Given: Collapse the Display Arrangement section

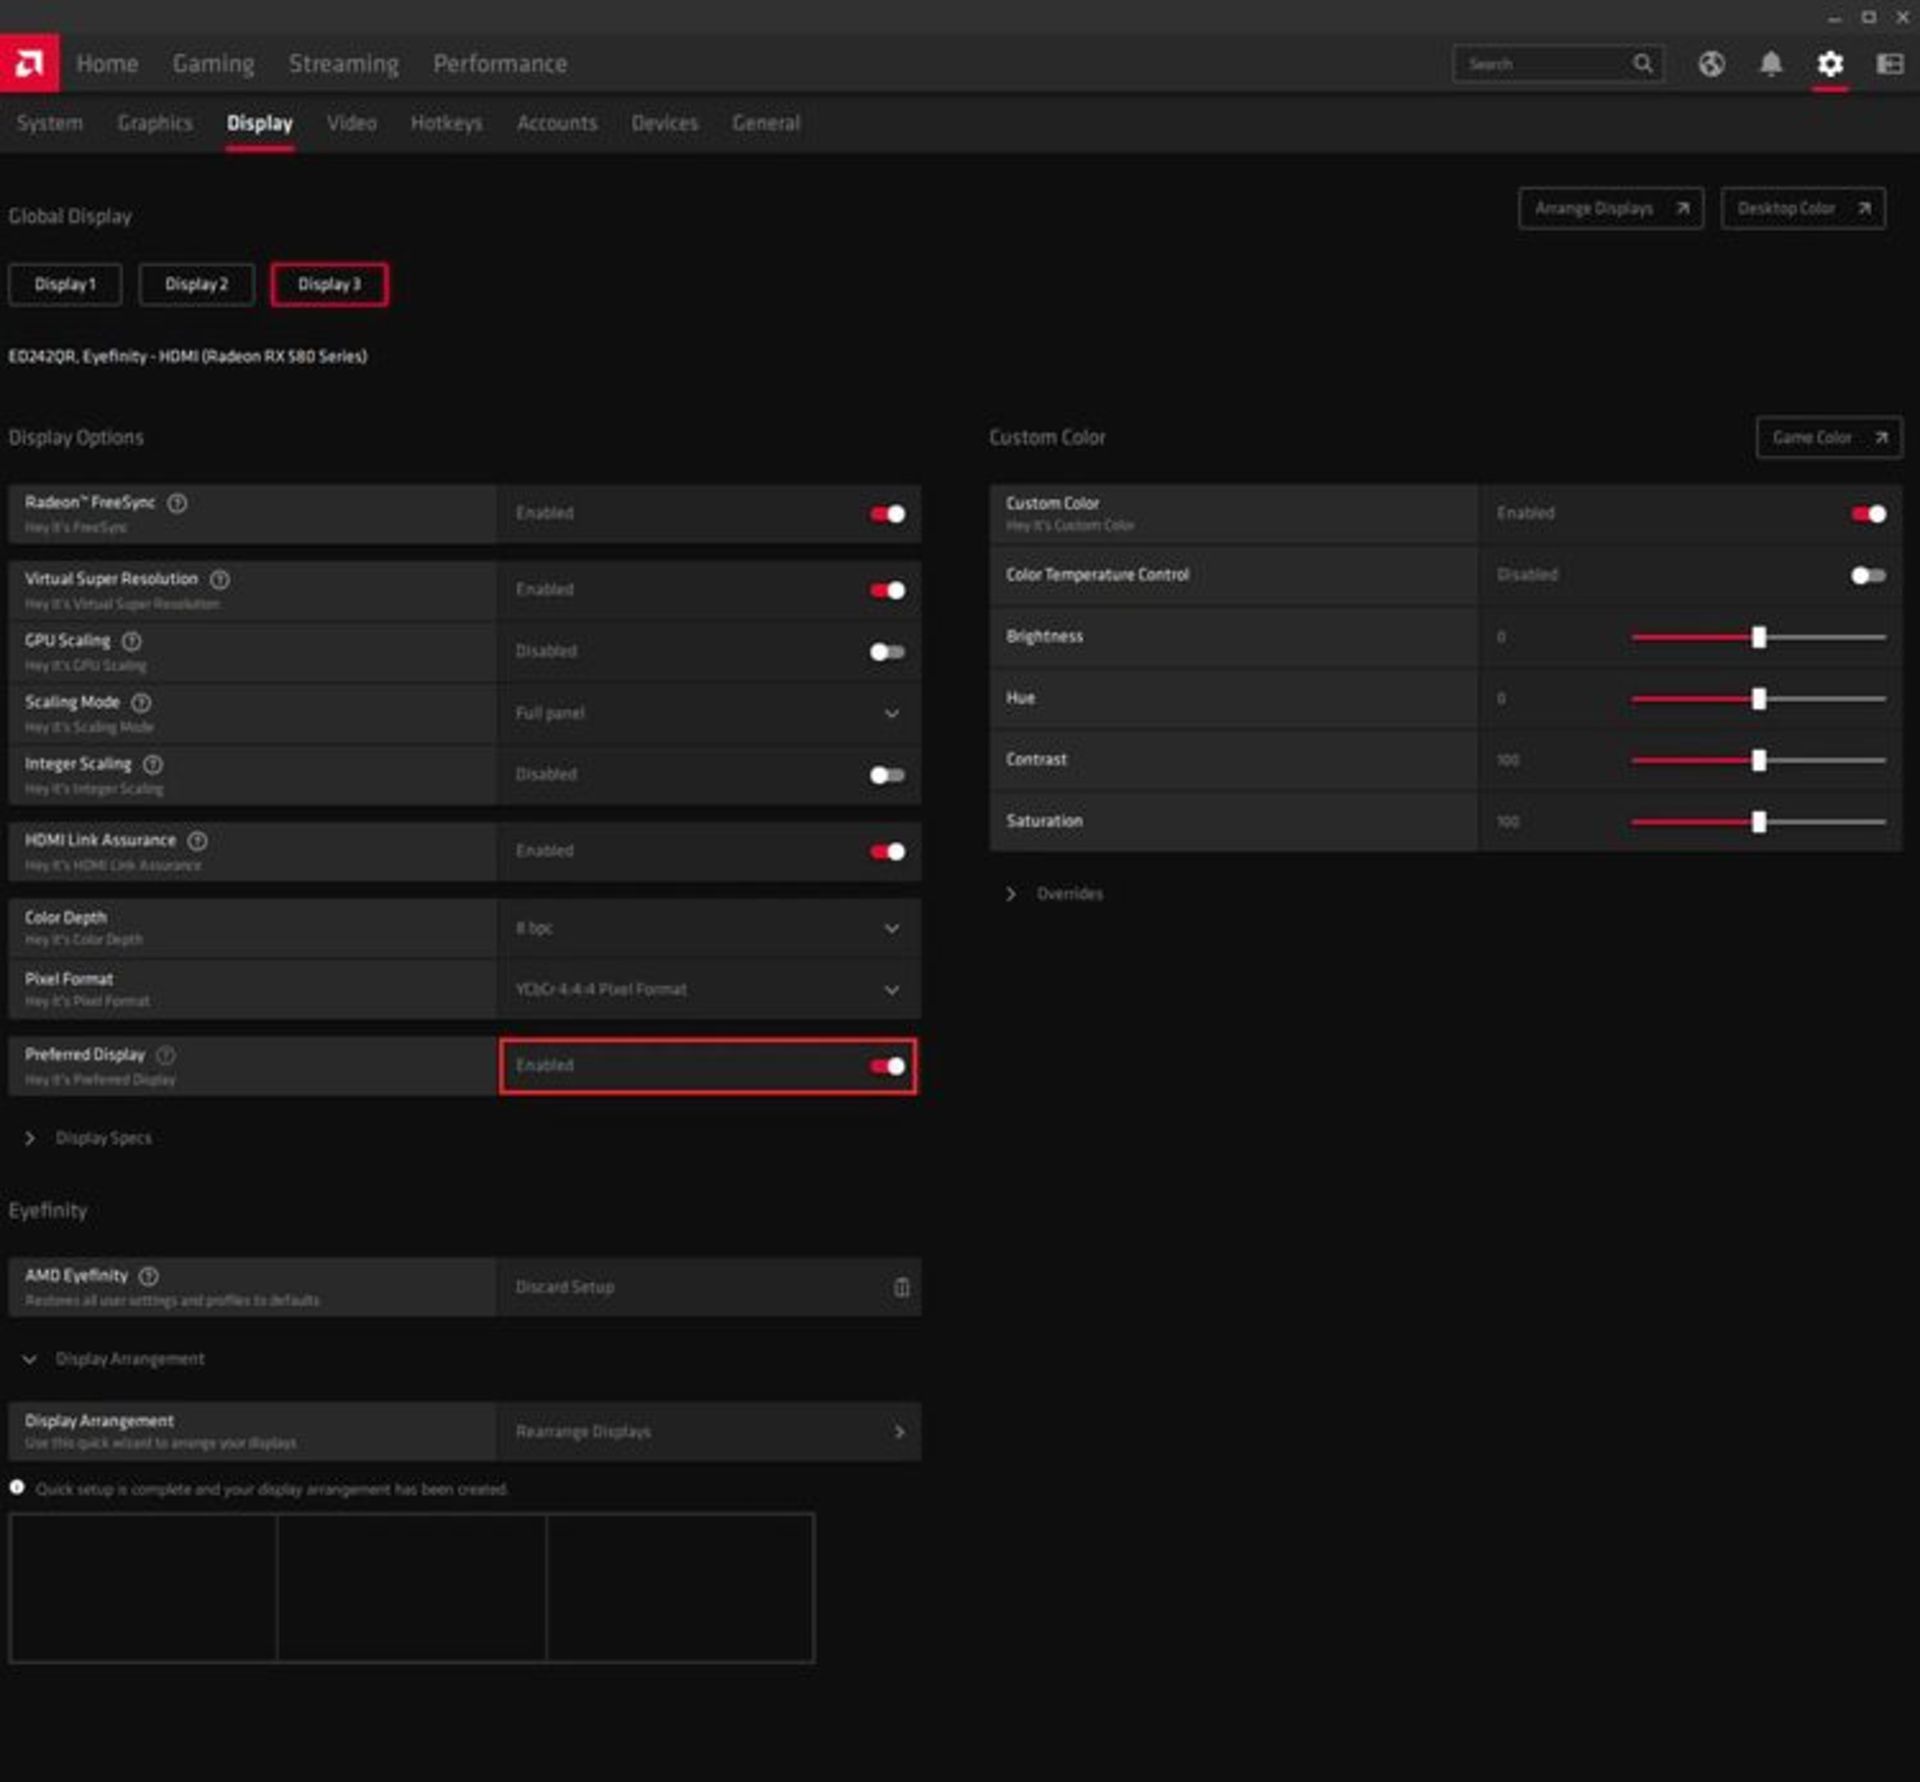Looking at the screenshot, I should pos(114,1359).
